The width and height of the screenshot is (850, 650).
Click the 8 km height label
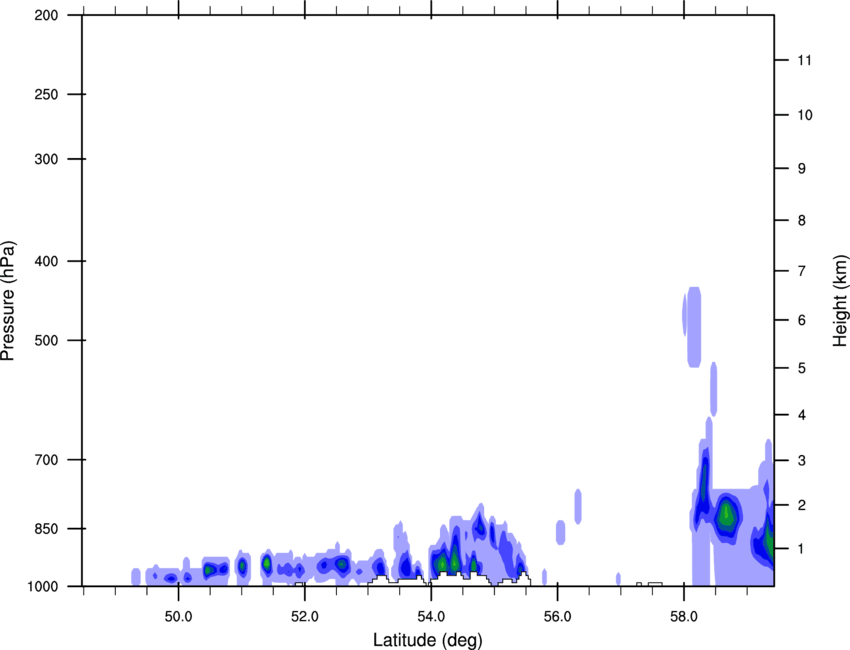point(802,221)
